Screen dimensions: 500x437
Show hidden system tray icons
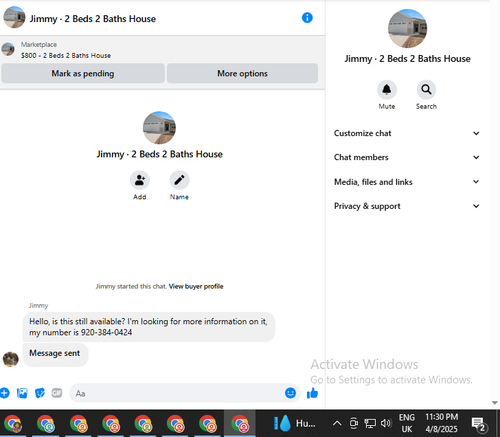(x=337, y=423)
